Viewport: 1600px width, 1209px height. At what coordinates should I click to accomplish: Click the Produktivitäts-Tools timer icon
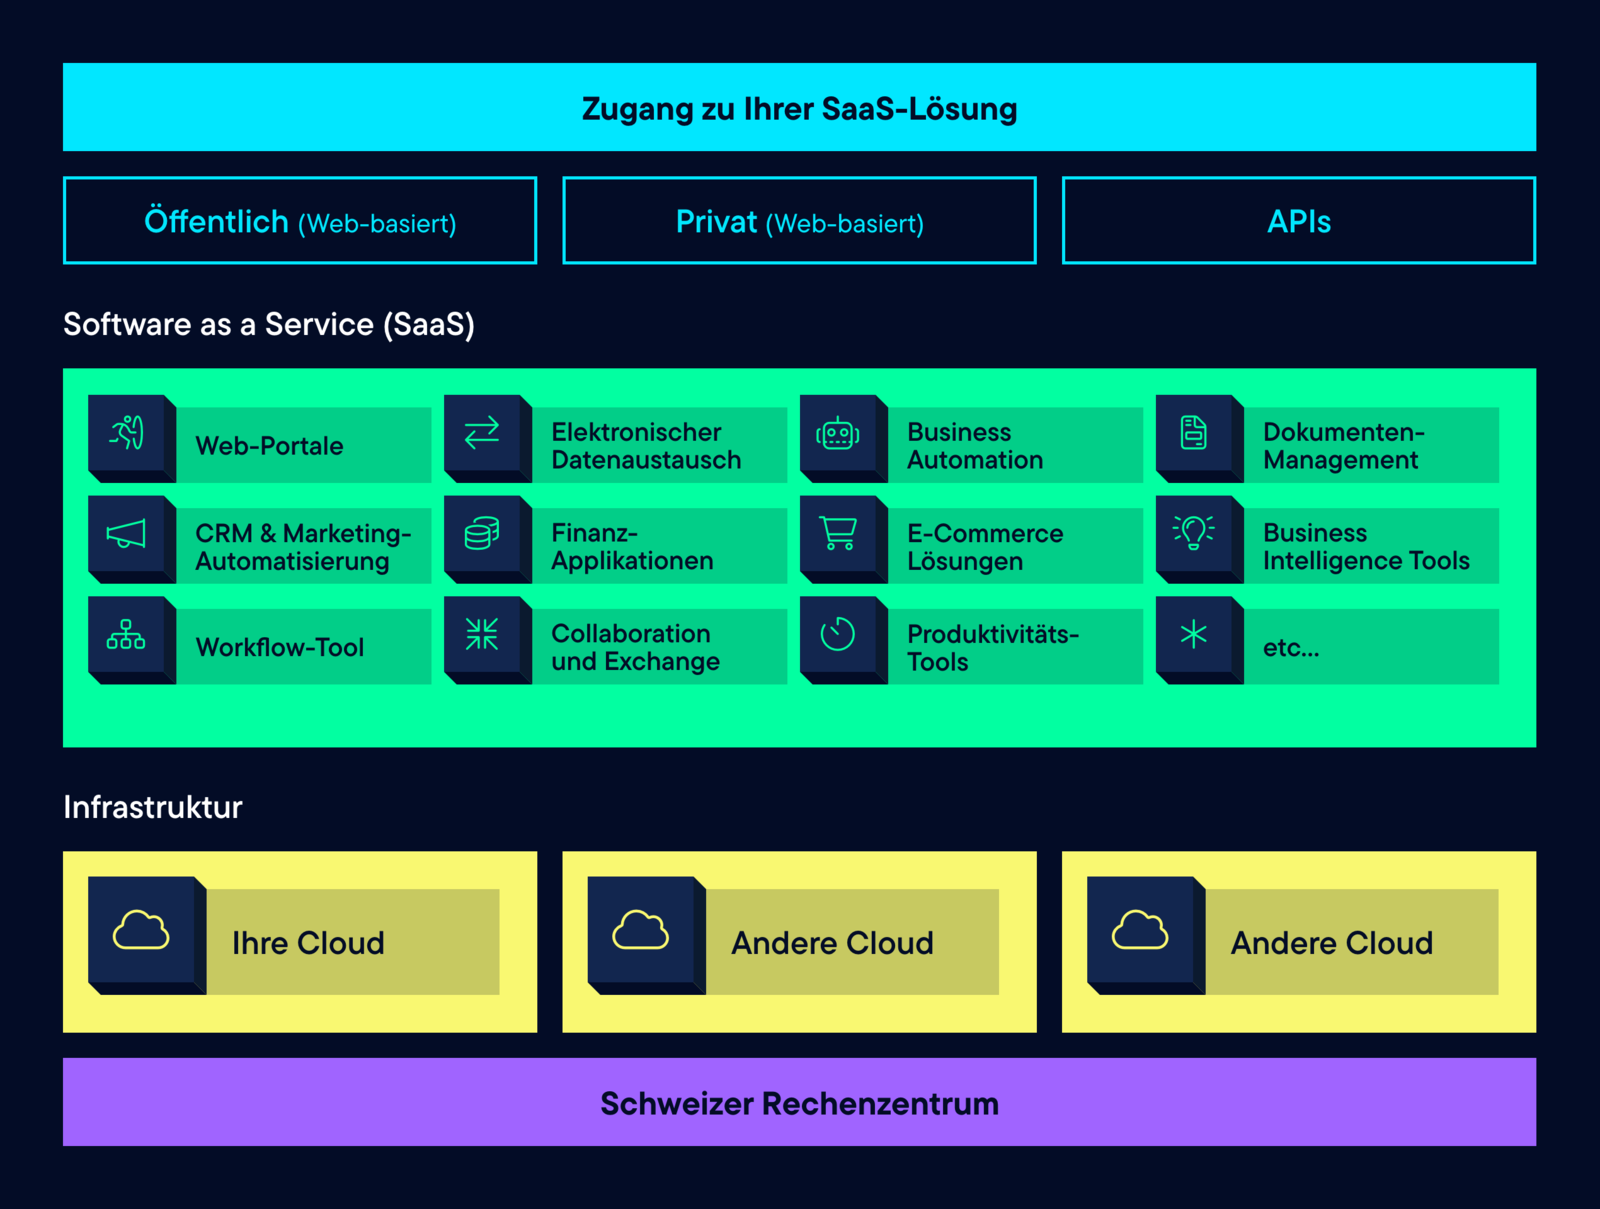click(x=838, y=635)
